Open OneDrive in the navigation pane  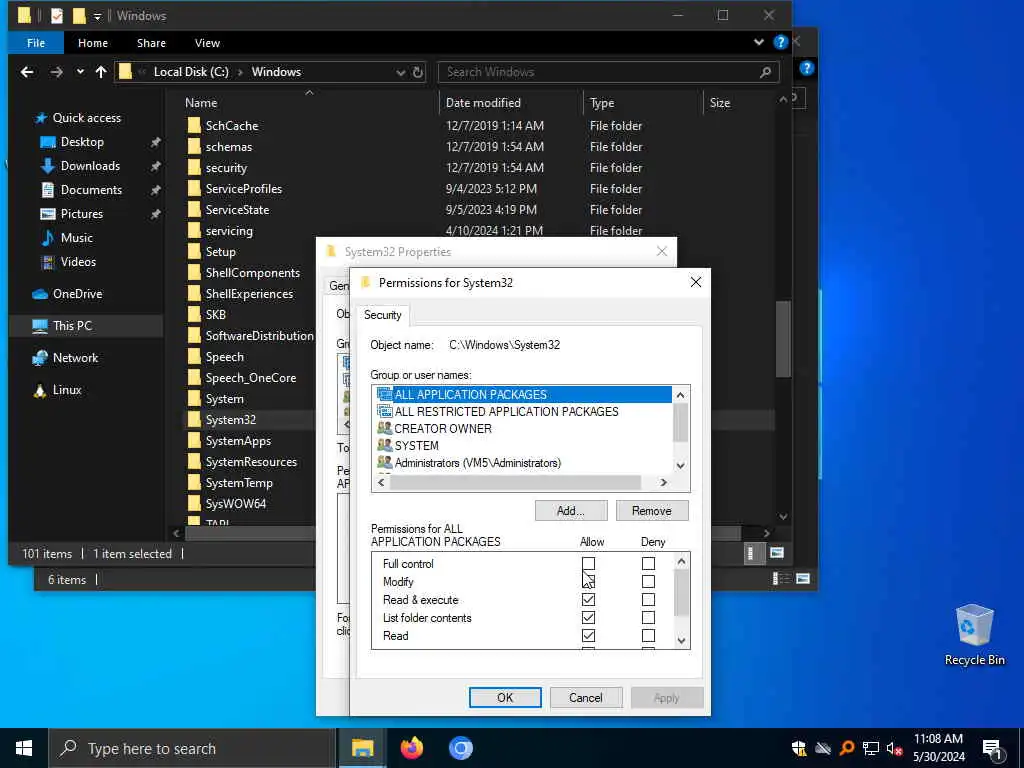pyautogui.click(x=77, y=294)
